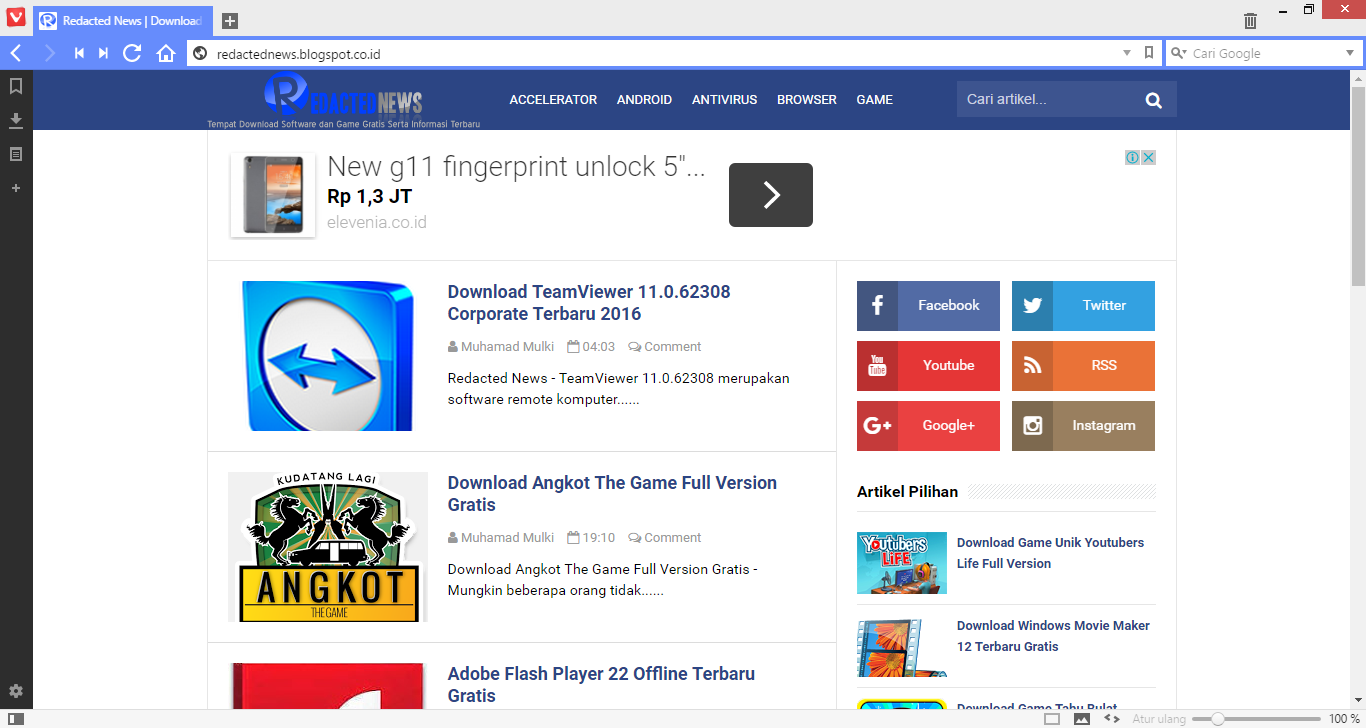The width and height of the screenshot is (1366, 728).
Task: Go back in browser history
Action: click(x=16, y=53)
